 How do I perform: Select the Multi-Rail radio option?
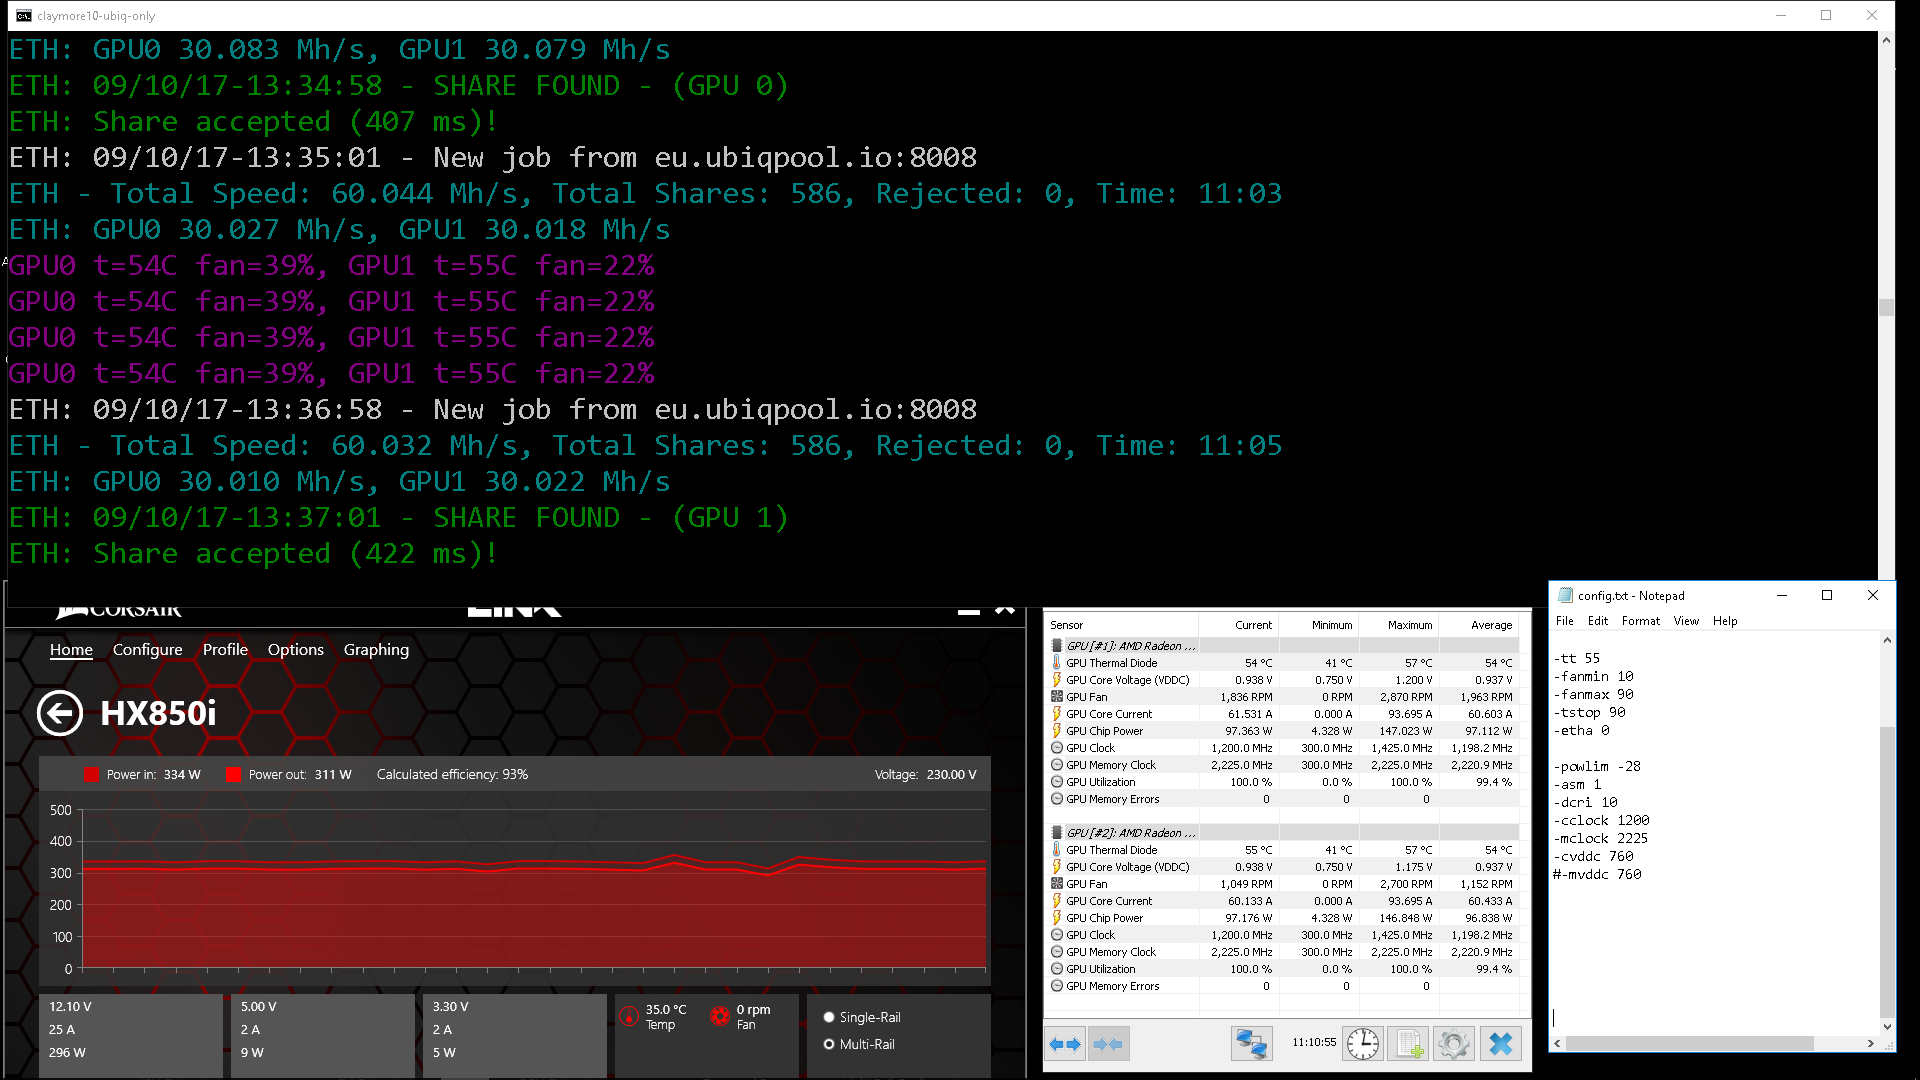829,1044
